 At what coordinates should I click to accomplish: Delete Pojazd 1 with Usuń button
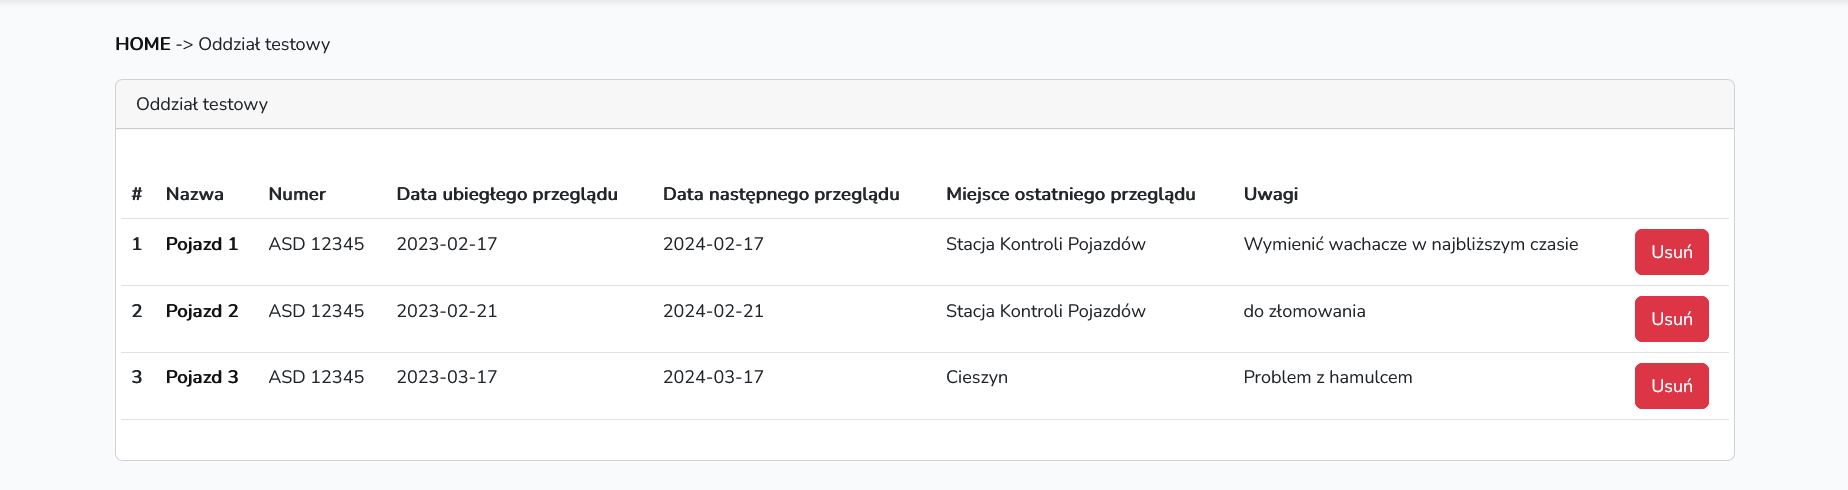pyautogui.click(x=1671, y=252)
